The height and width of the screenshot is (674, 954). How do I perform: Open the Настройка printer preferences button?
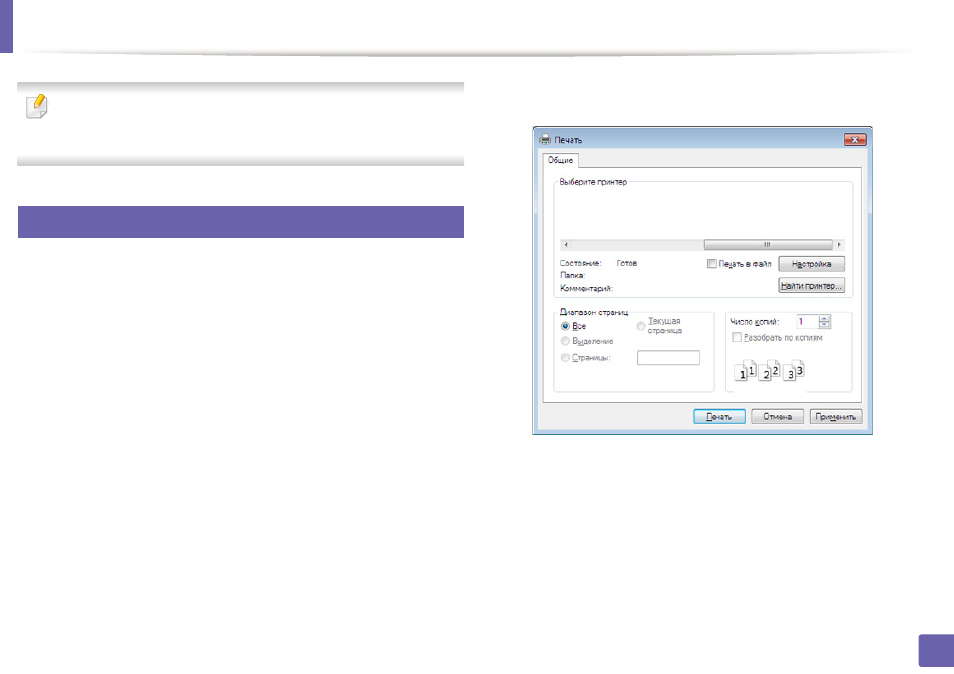tap(812, 264)
